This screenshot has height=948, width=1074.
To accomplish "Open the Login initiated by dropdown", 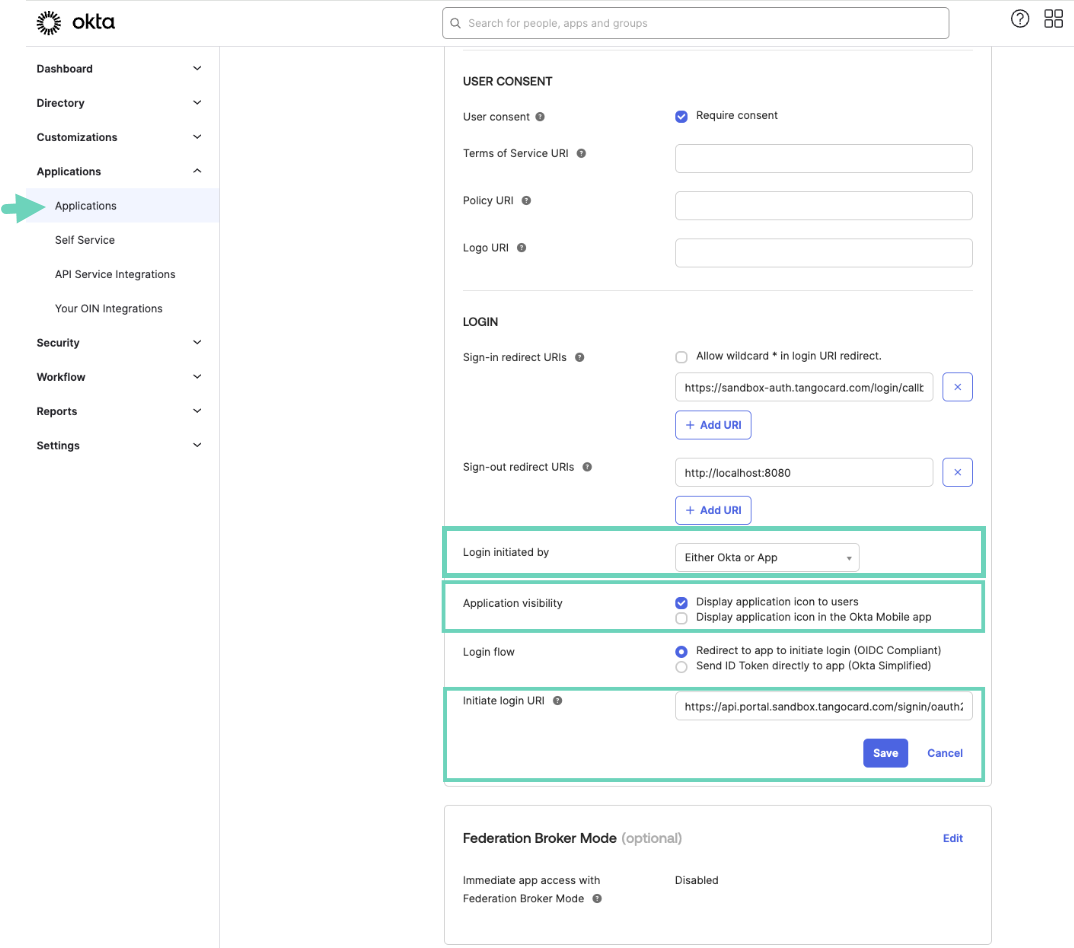I will 766,557.
